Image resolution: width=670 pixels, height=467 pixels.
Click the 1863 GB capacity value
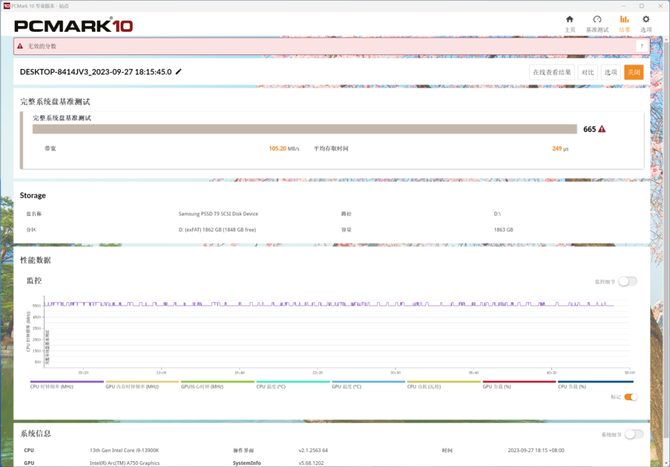click(x=503, y=229)
